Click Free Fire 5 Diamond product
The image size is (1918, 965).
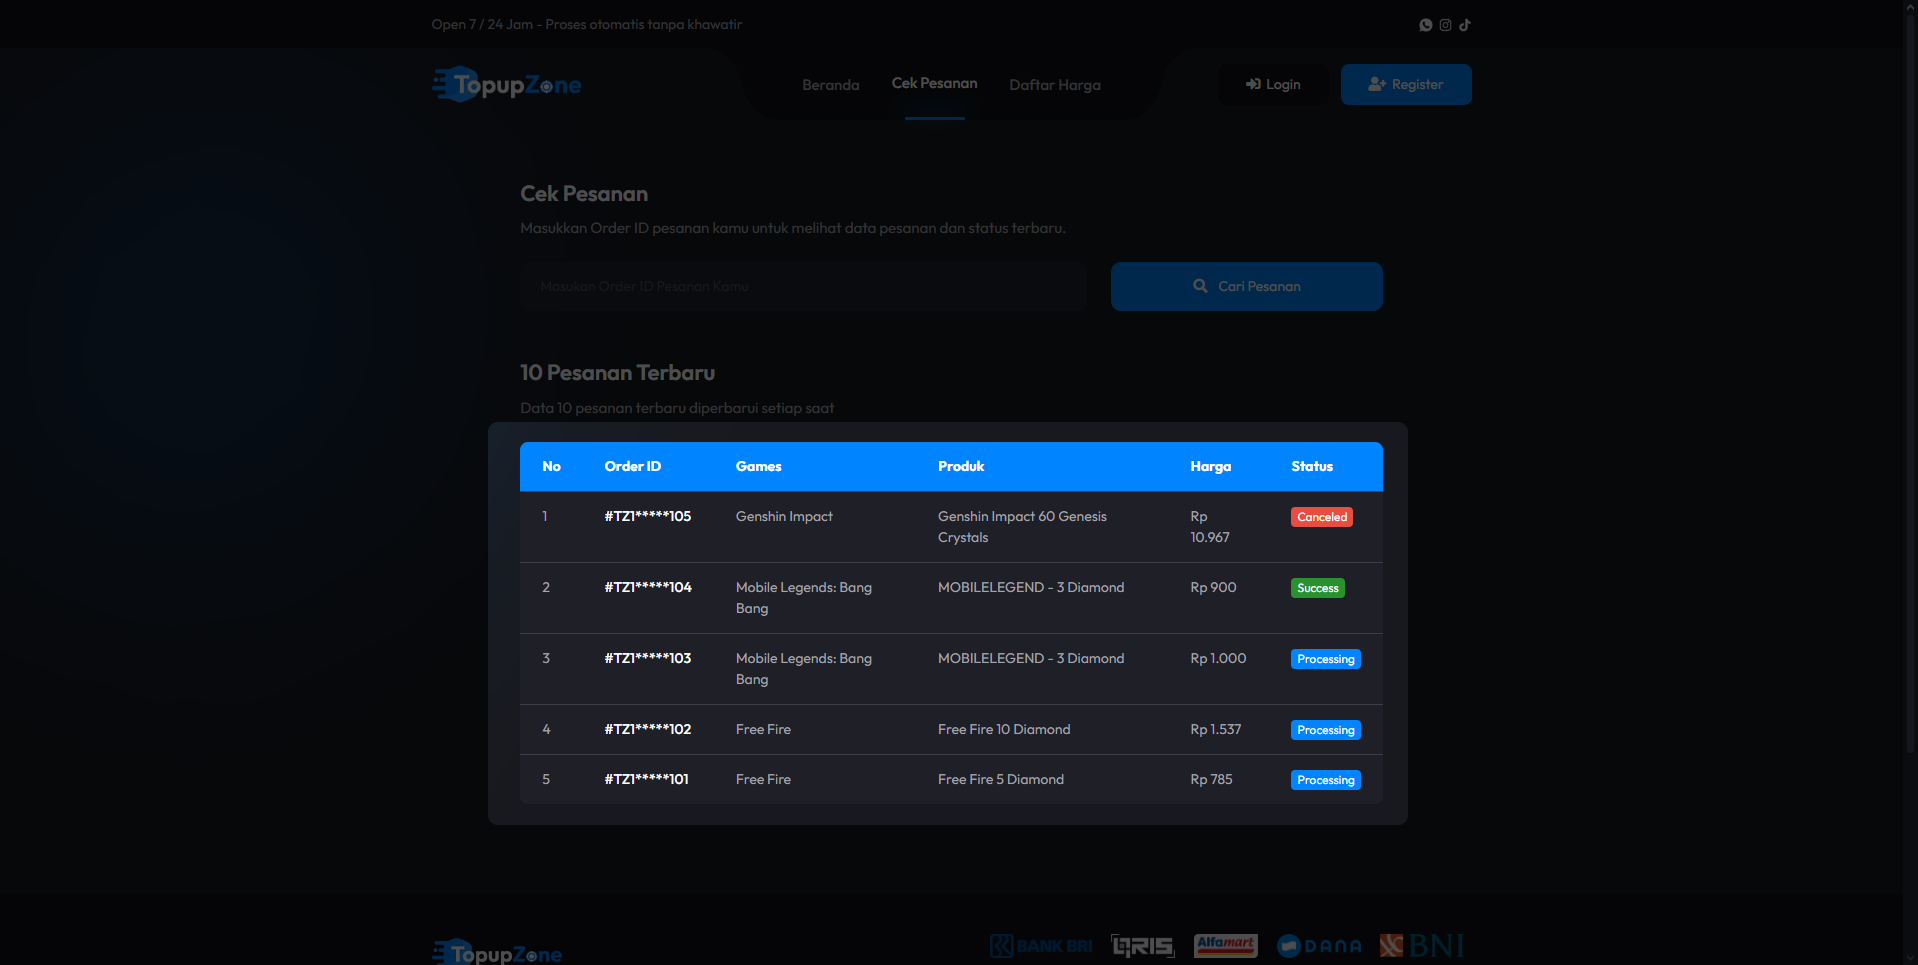(1001, 779)
